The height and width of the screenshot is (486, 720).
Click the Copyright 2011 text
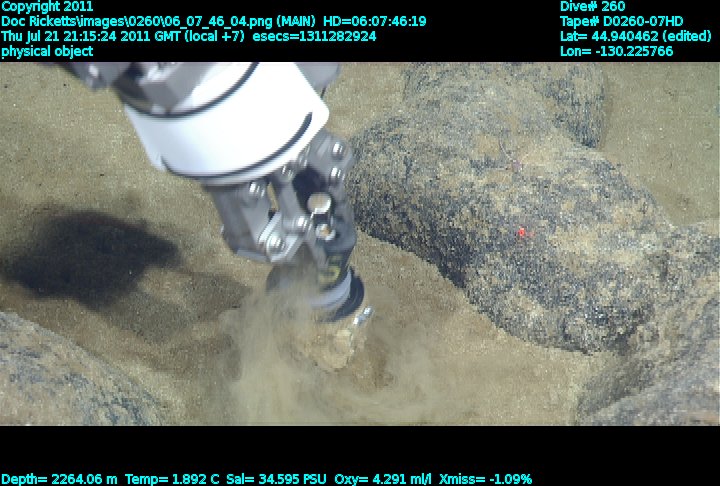pos(47,6)
